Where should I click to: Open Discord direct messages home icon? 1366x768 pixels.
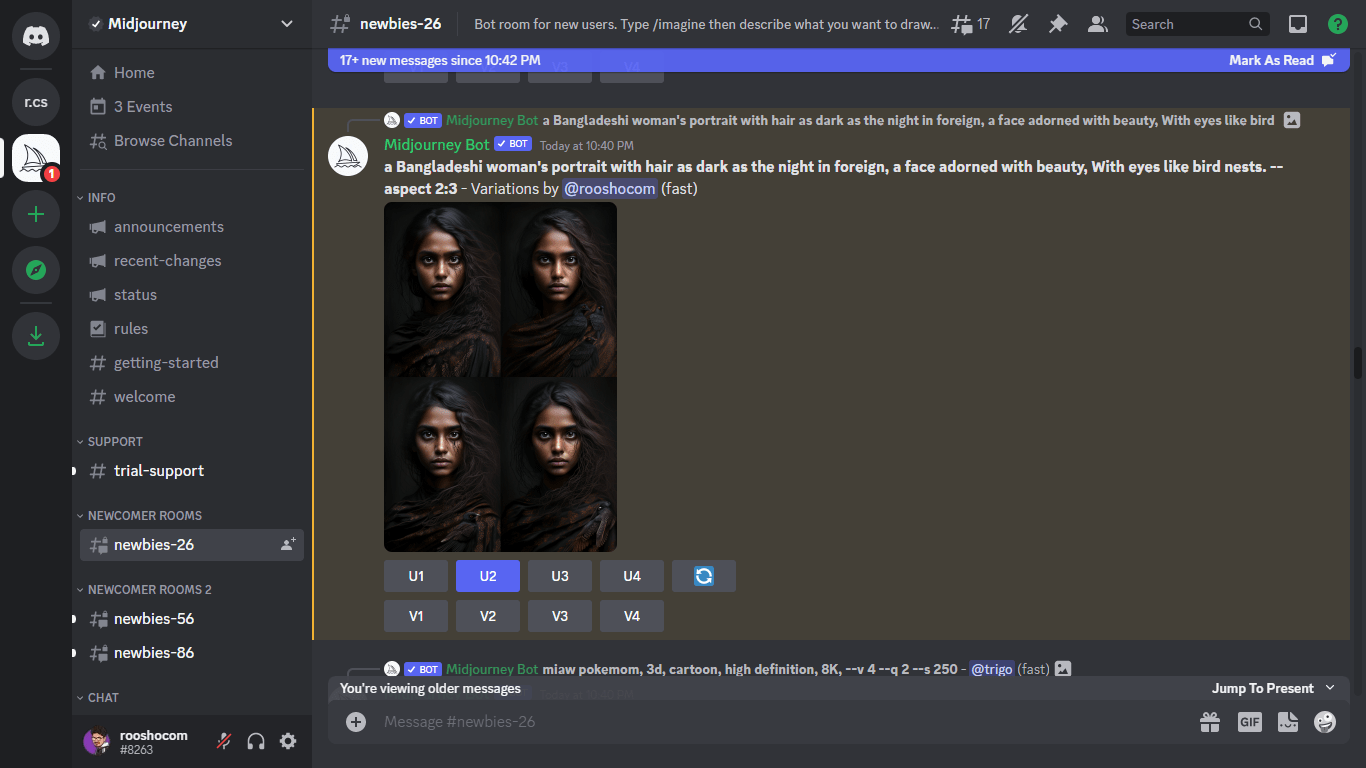click(36, 36)
